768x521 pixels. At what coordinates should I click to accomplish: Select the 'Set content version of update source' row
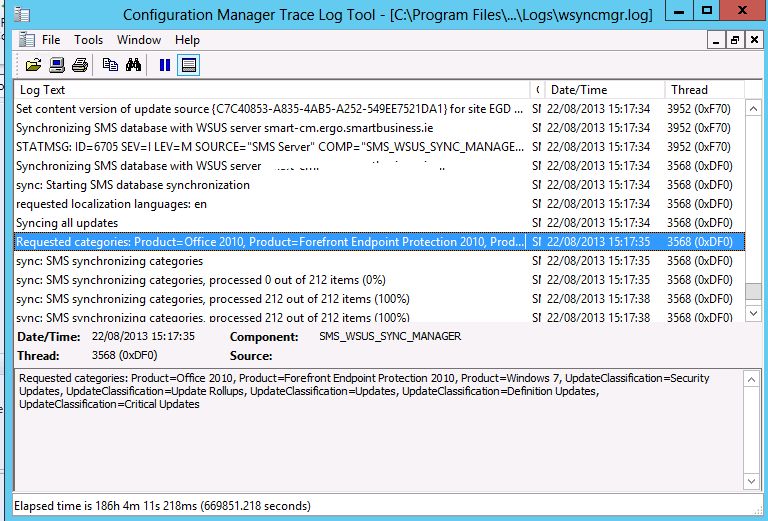380,109
